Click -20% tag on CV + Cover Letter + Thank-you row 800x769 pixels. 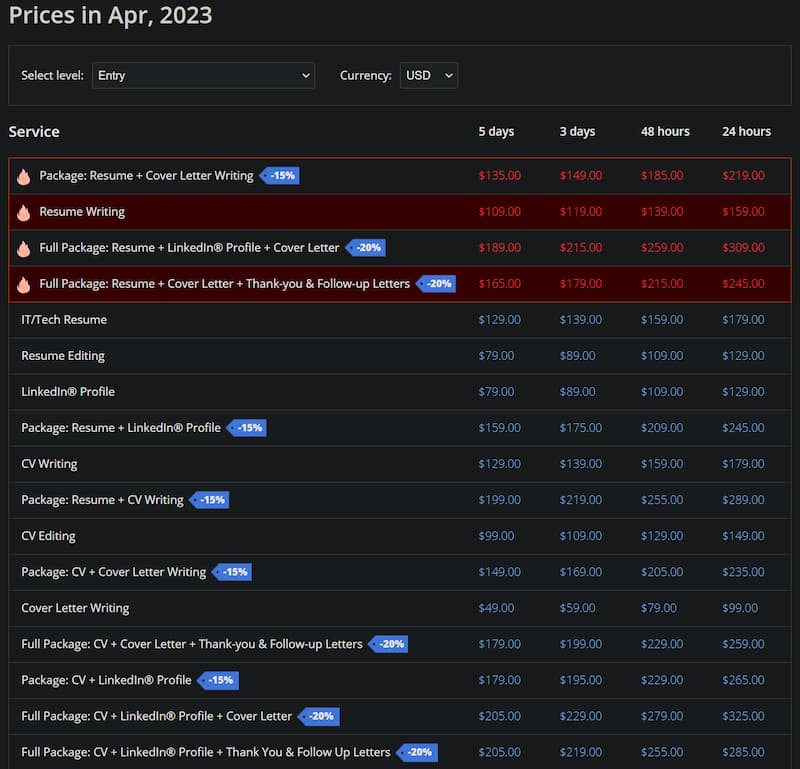tap(388, 644)
